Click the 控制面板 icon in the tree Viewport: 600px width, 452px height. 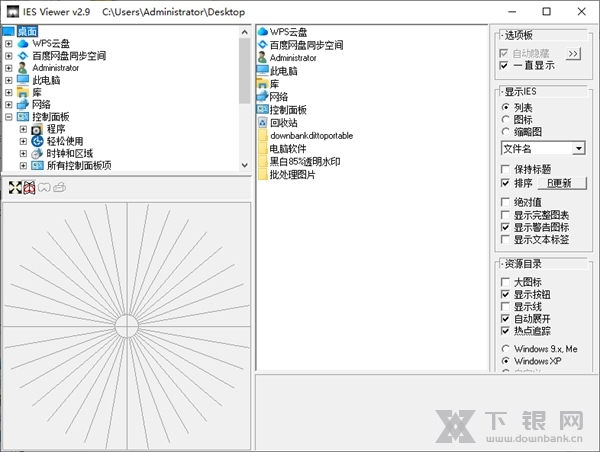click(x=23, y=117)
